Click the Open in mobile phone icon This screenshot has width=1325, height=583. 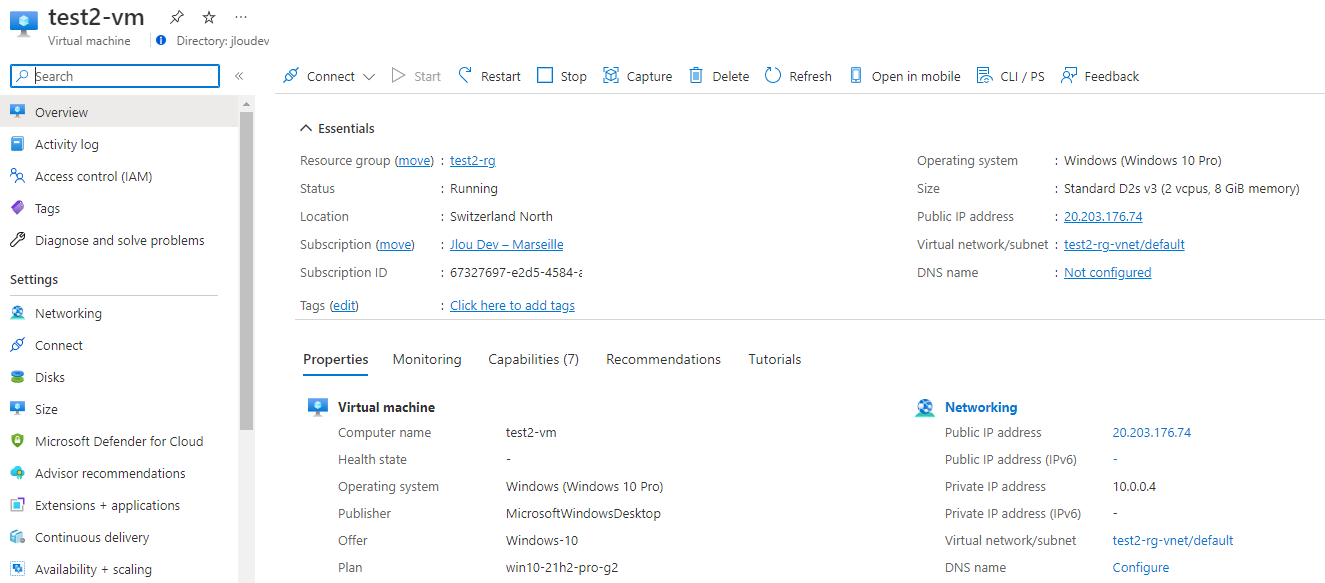pyautogui.click(x=856, y=76)
